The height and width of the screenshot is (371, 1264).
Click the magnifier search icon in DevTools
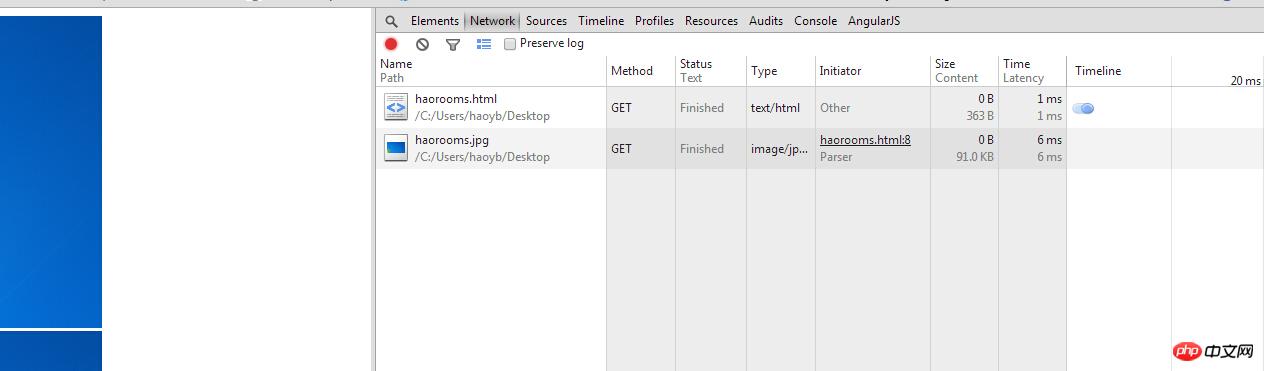pos(391,21)
